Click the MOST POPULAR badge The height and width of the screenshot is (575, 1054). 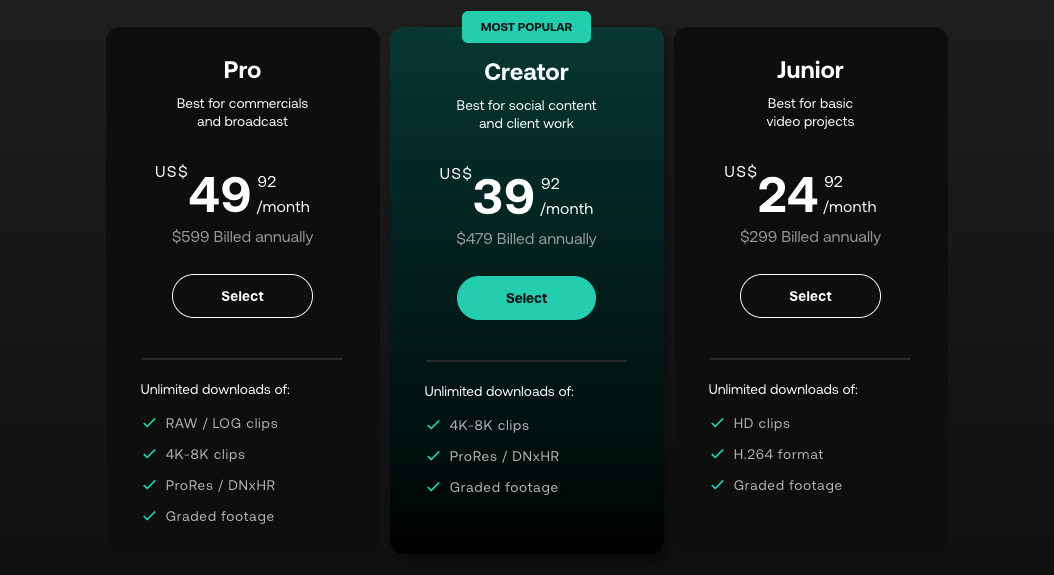(x=526, y=27)
